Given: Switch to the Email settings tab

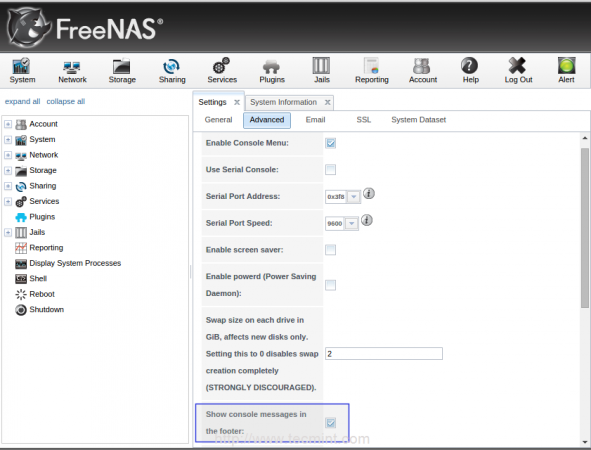Looking at the screenshot, I should (315, 120).
